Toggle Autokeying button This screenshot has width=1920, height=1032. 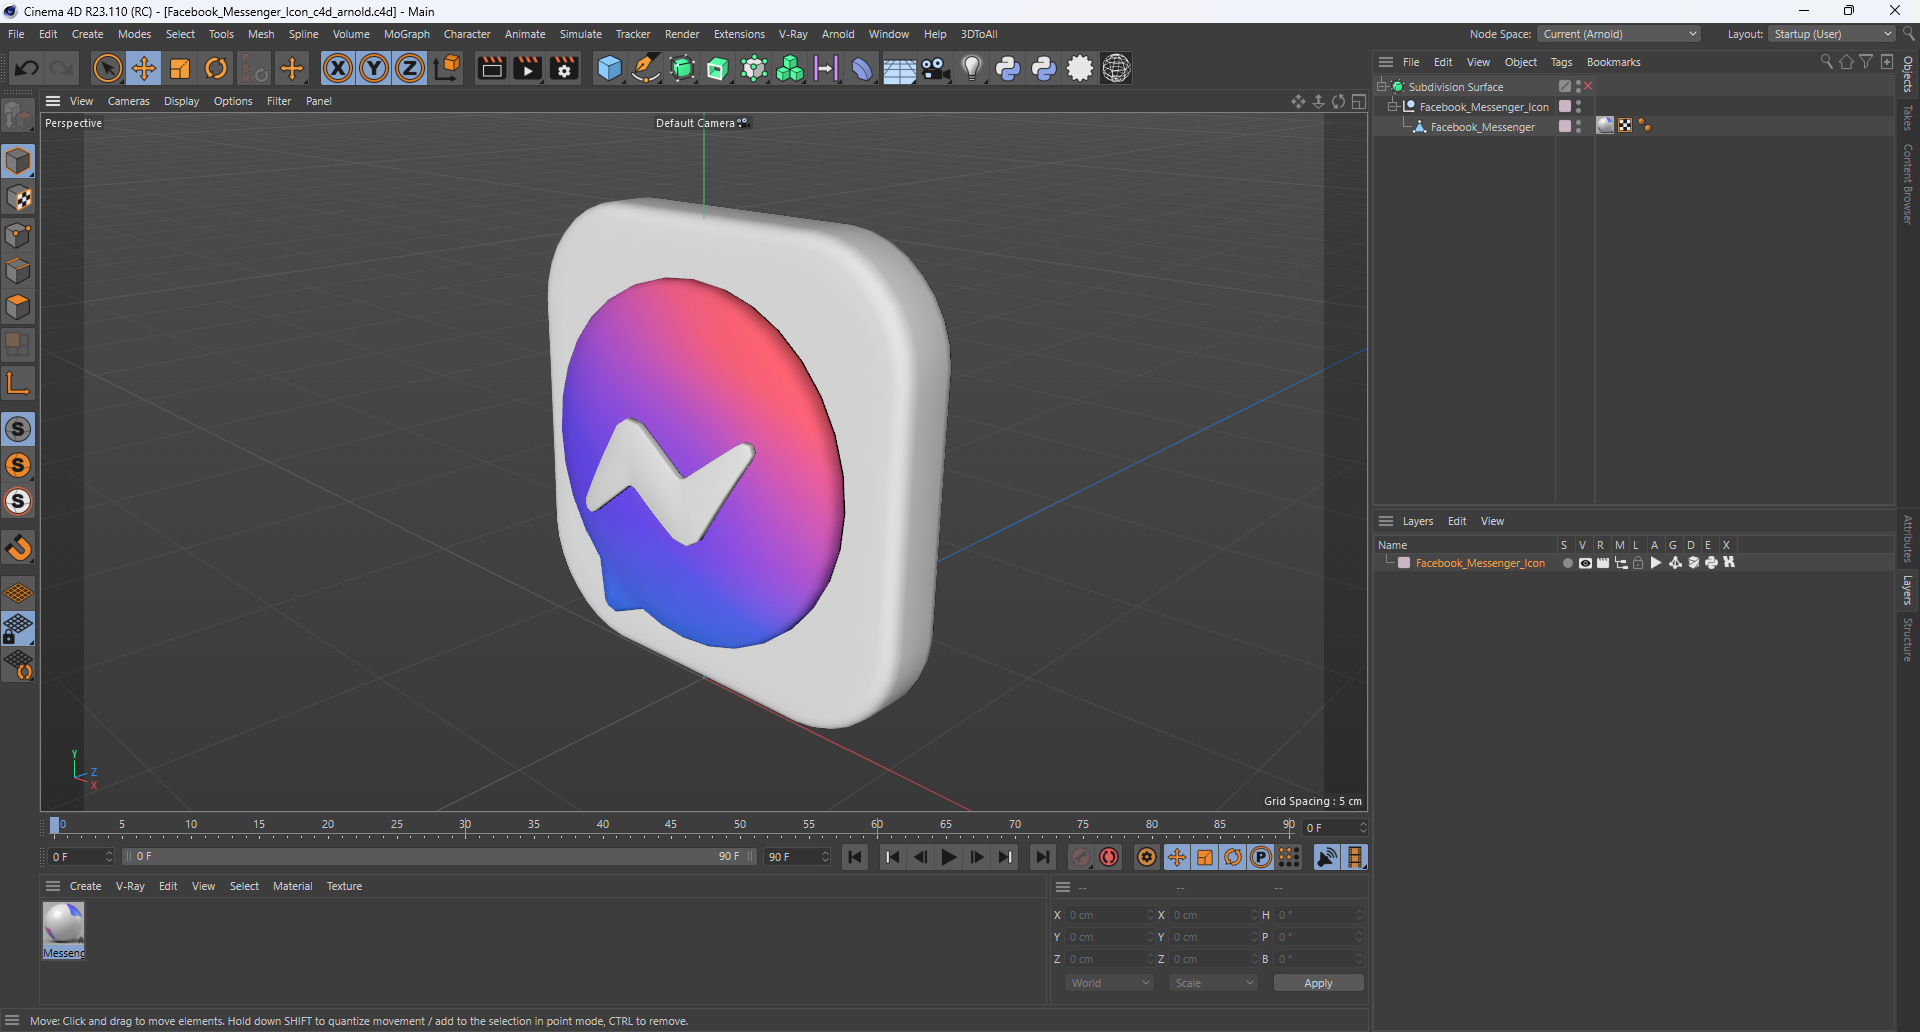click(1109, 857)
